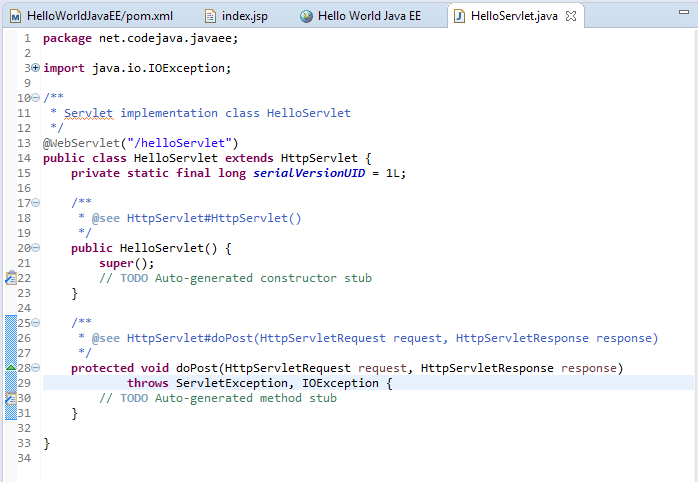This screenshot has height=482, width=698.
Task: Click the JSP file icon on index.jsp tab
Action: [210, 16]
